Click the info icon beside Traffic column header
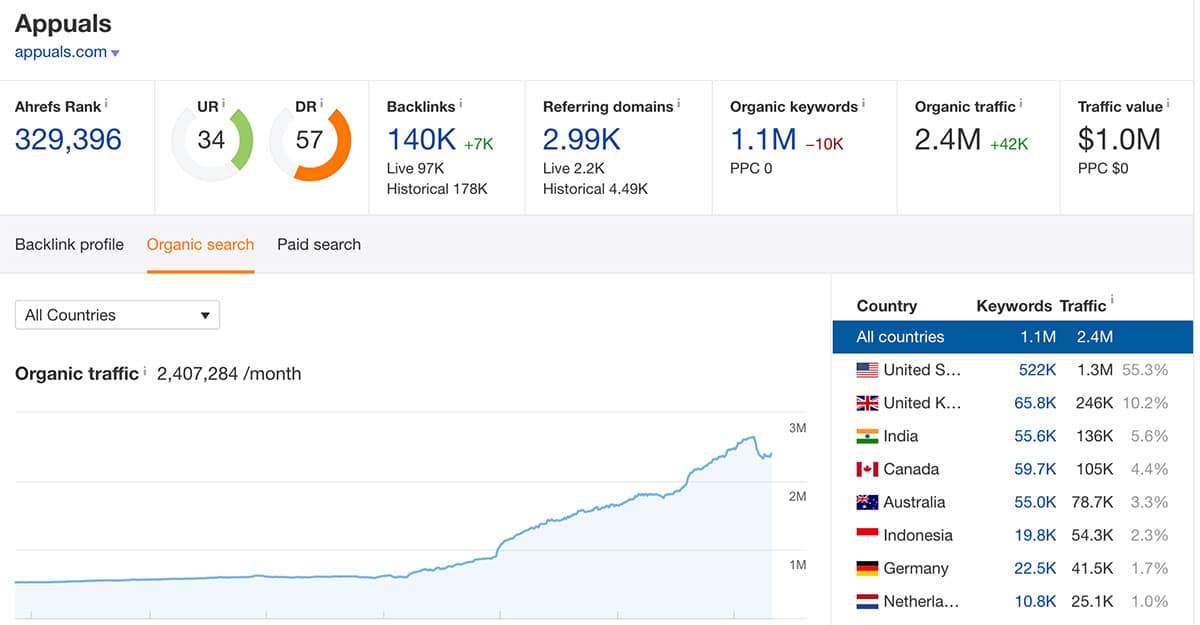Viewport: 1200px width, 625px height. pyautogui.click(x=1113, y=301)
